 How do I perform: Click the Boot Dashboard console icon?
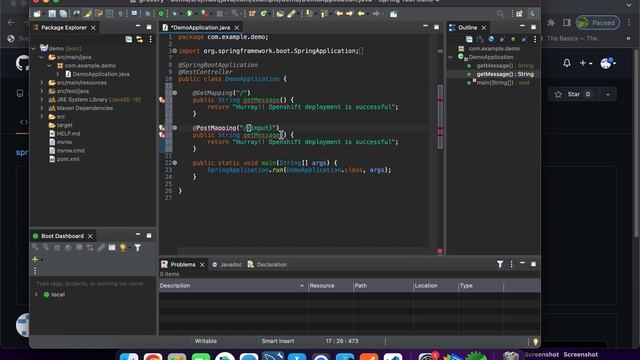coord(112,248)
